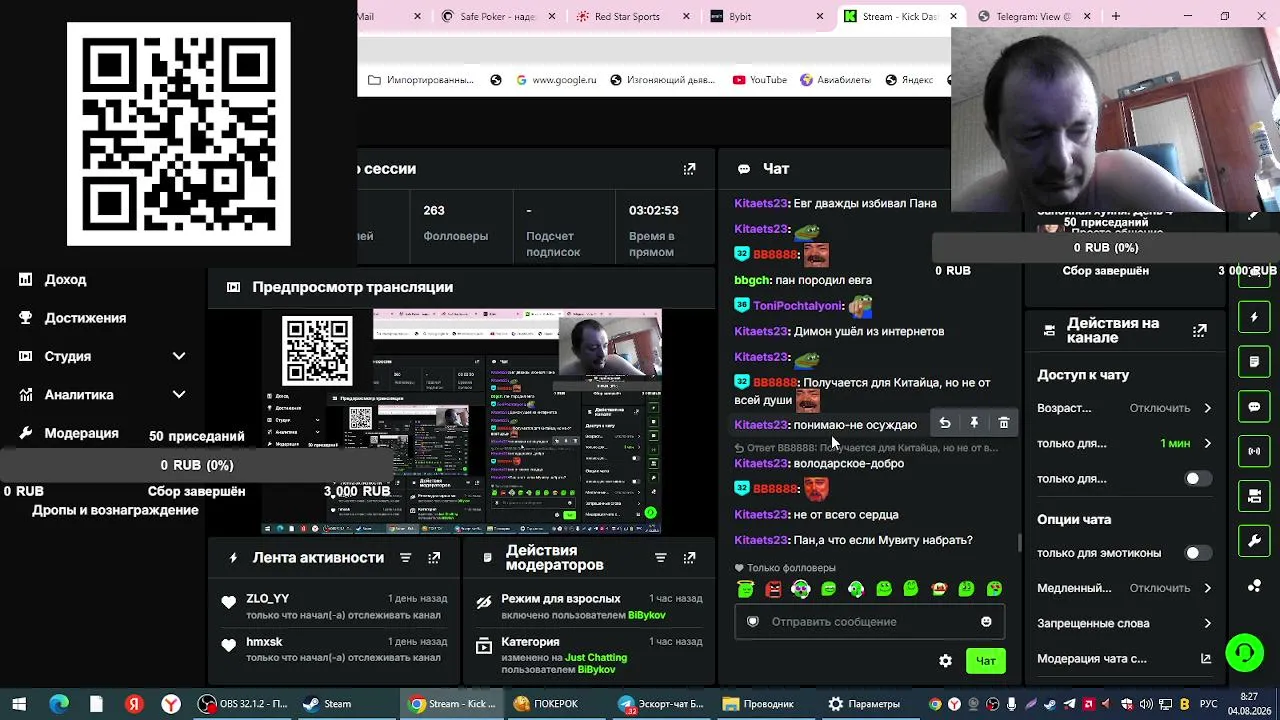Click the Отправить сообщение input field
This screenshot has width=1280, height=720.
pos(869,622)
